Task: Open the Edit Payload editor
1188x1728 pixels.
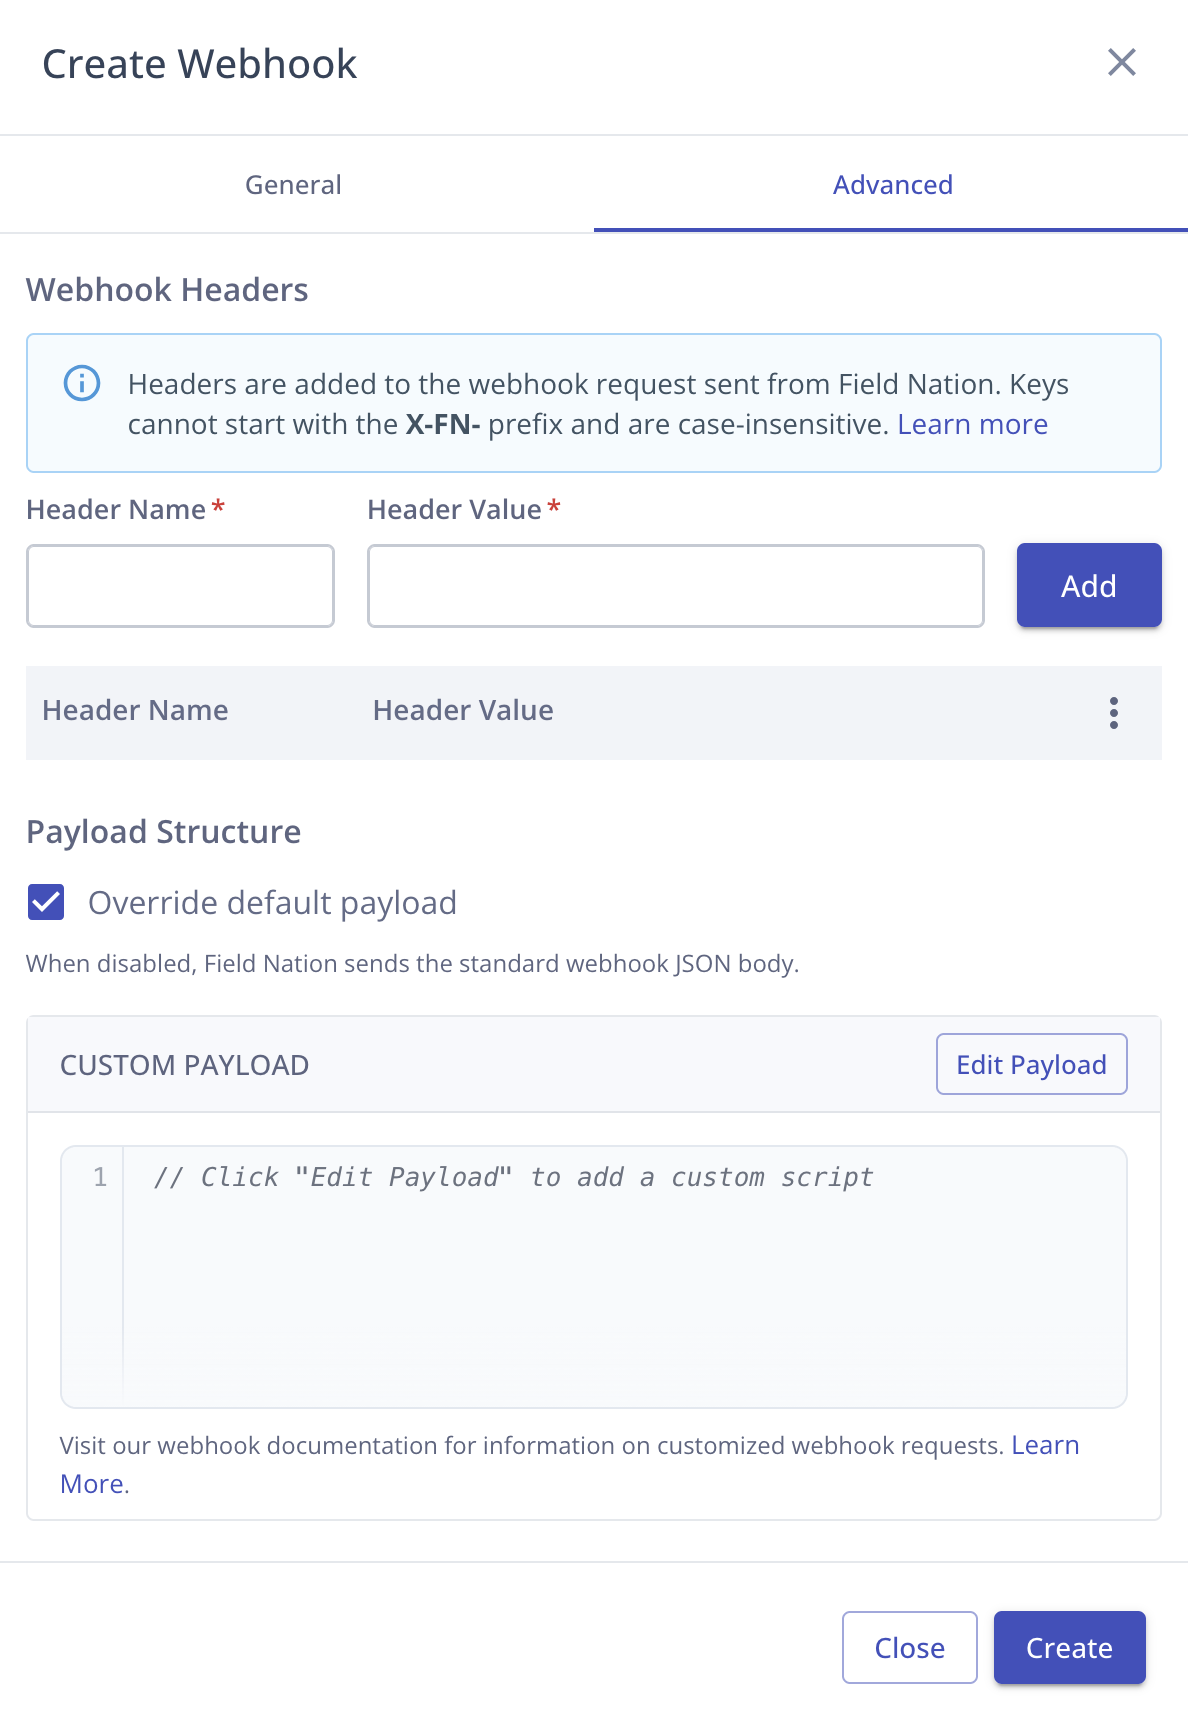Action: 1031,1064
